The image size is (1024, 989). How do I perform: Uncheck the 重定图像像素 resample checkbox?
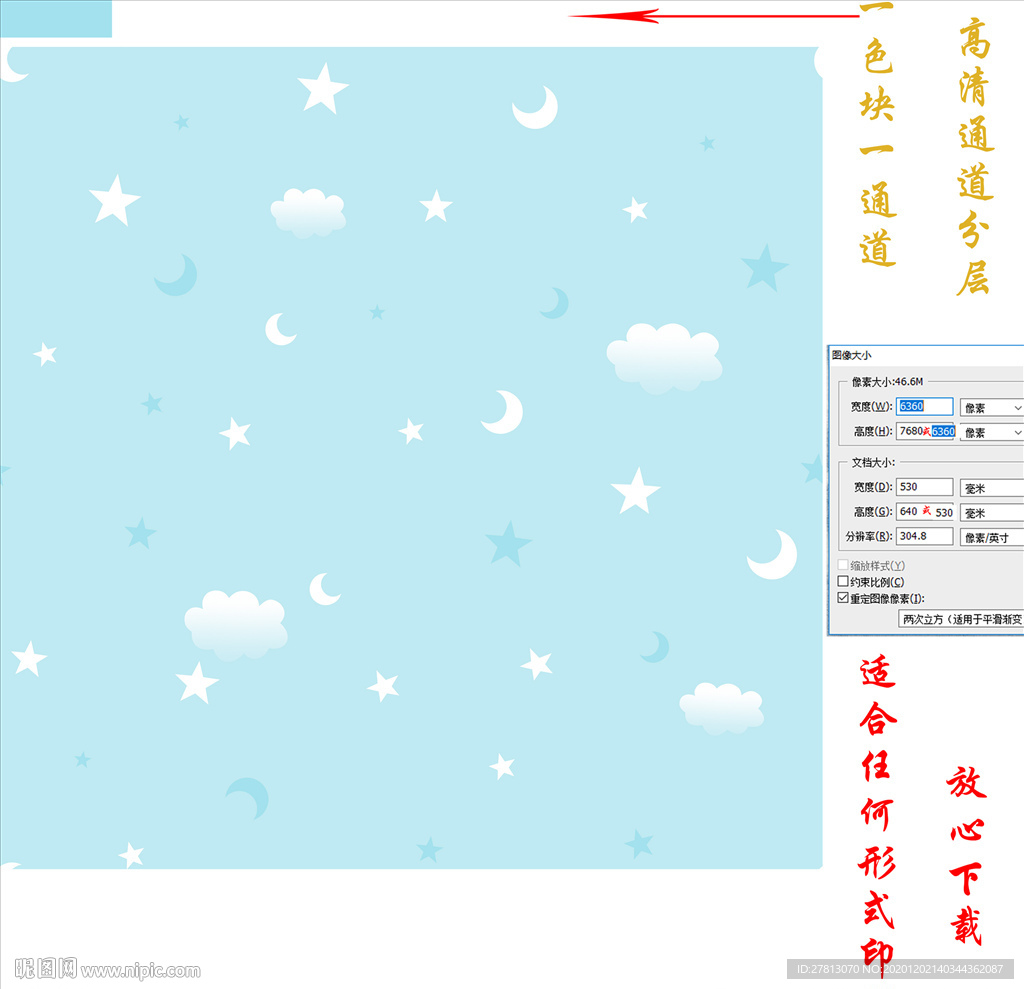(x=843, y=598)
